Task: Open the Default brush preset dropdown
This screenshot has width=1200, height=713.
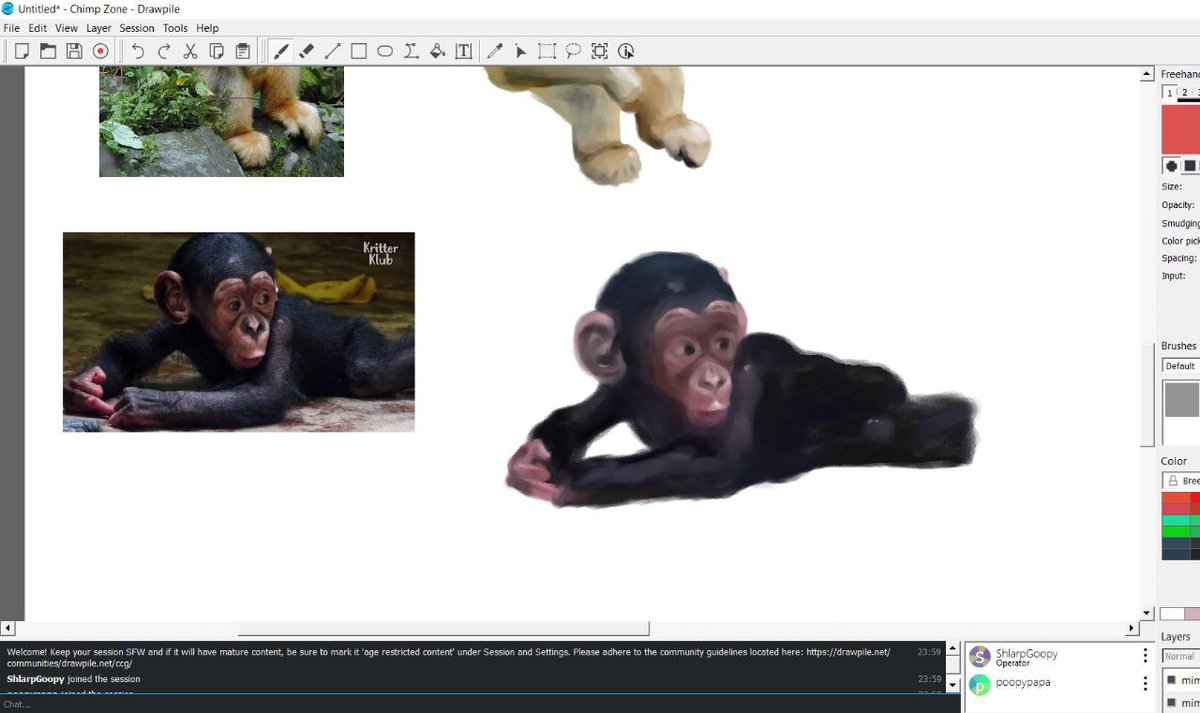Action: point(1181,366)
